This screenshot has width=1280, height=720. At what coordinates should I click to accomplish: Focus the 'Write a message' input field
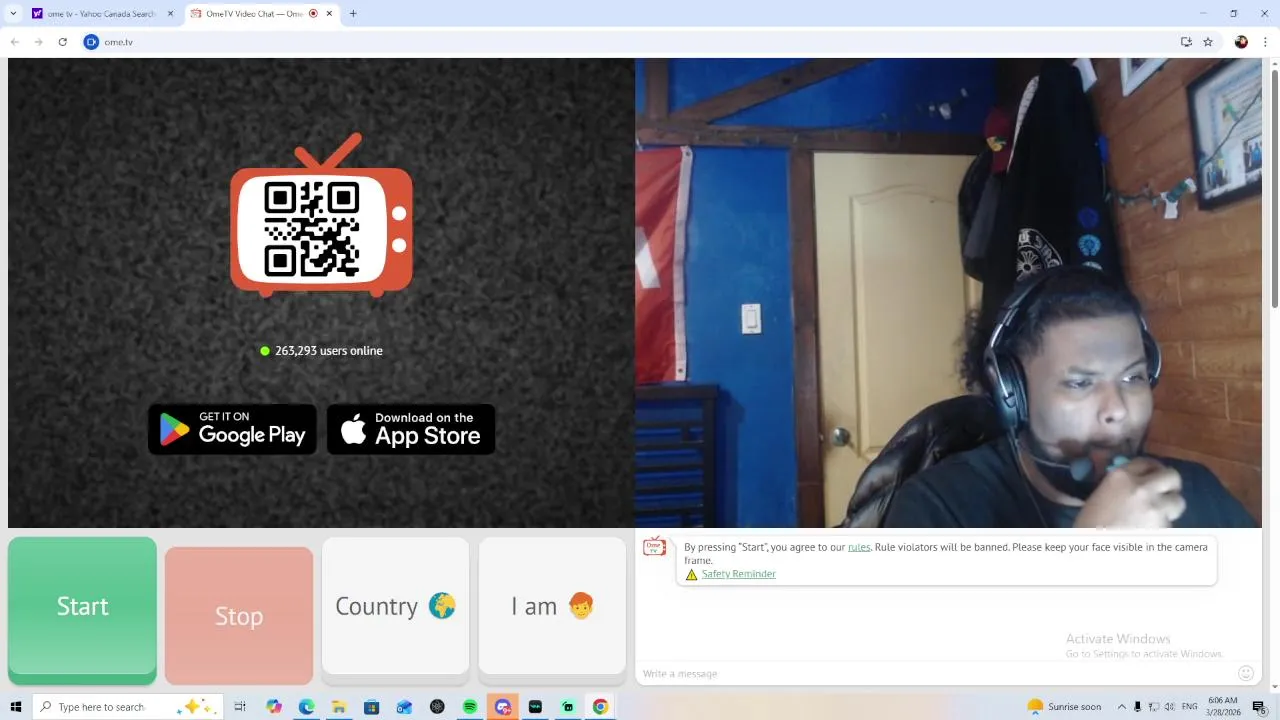coord(935,673)
